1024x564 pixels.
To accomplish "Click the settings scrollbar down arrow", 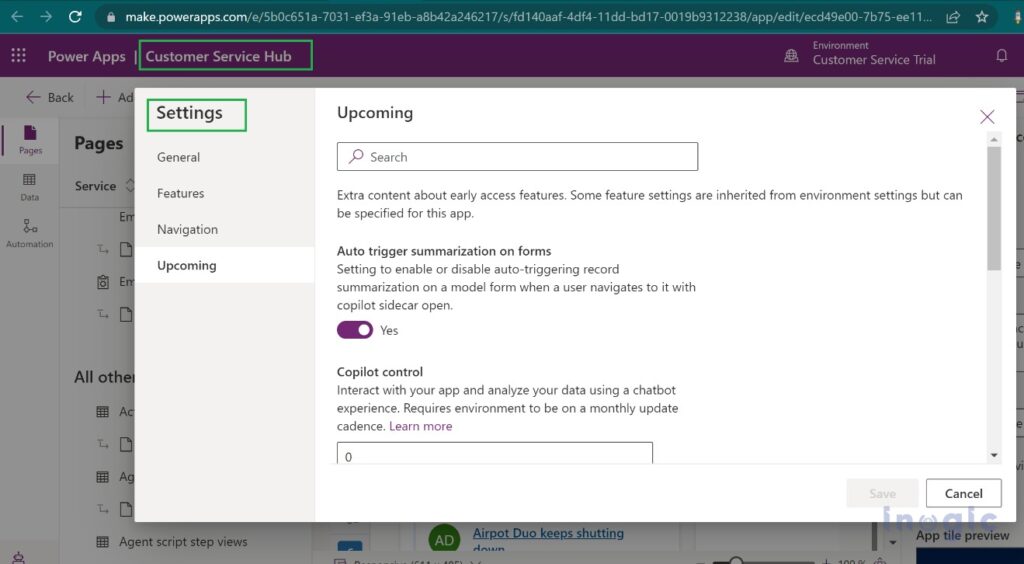I will [x=994, y=455].
